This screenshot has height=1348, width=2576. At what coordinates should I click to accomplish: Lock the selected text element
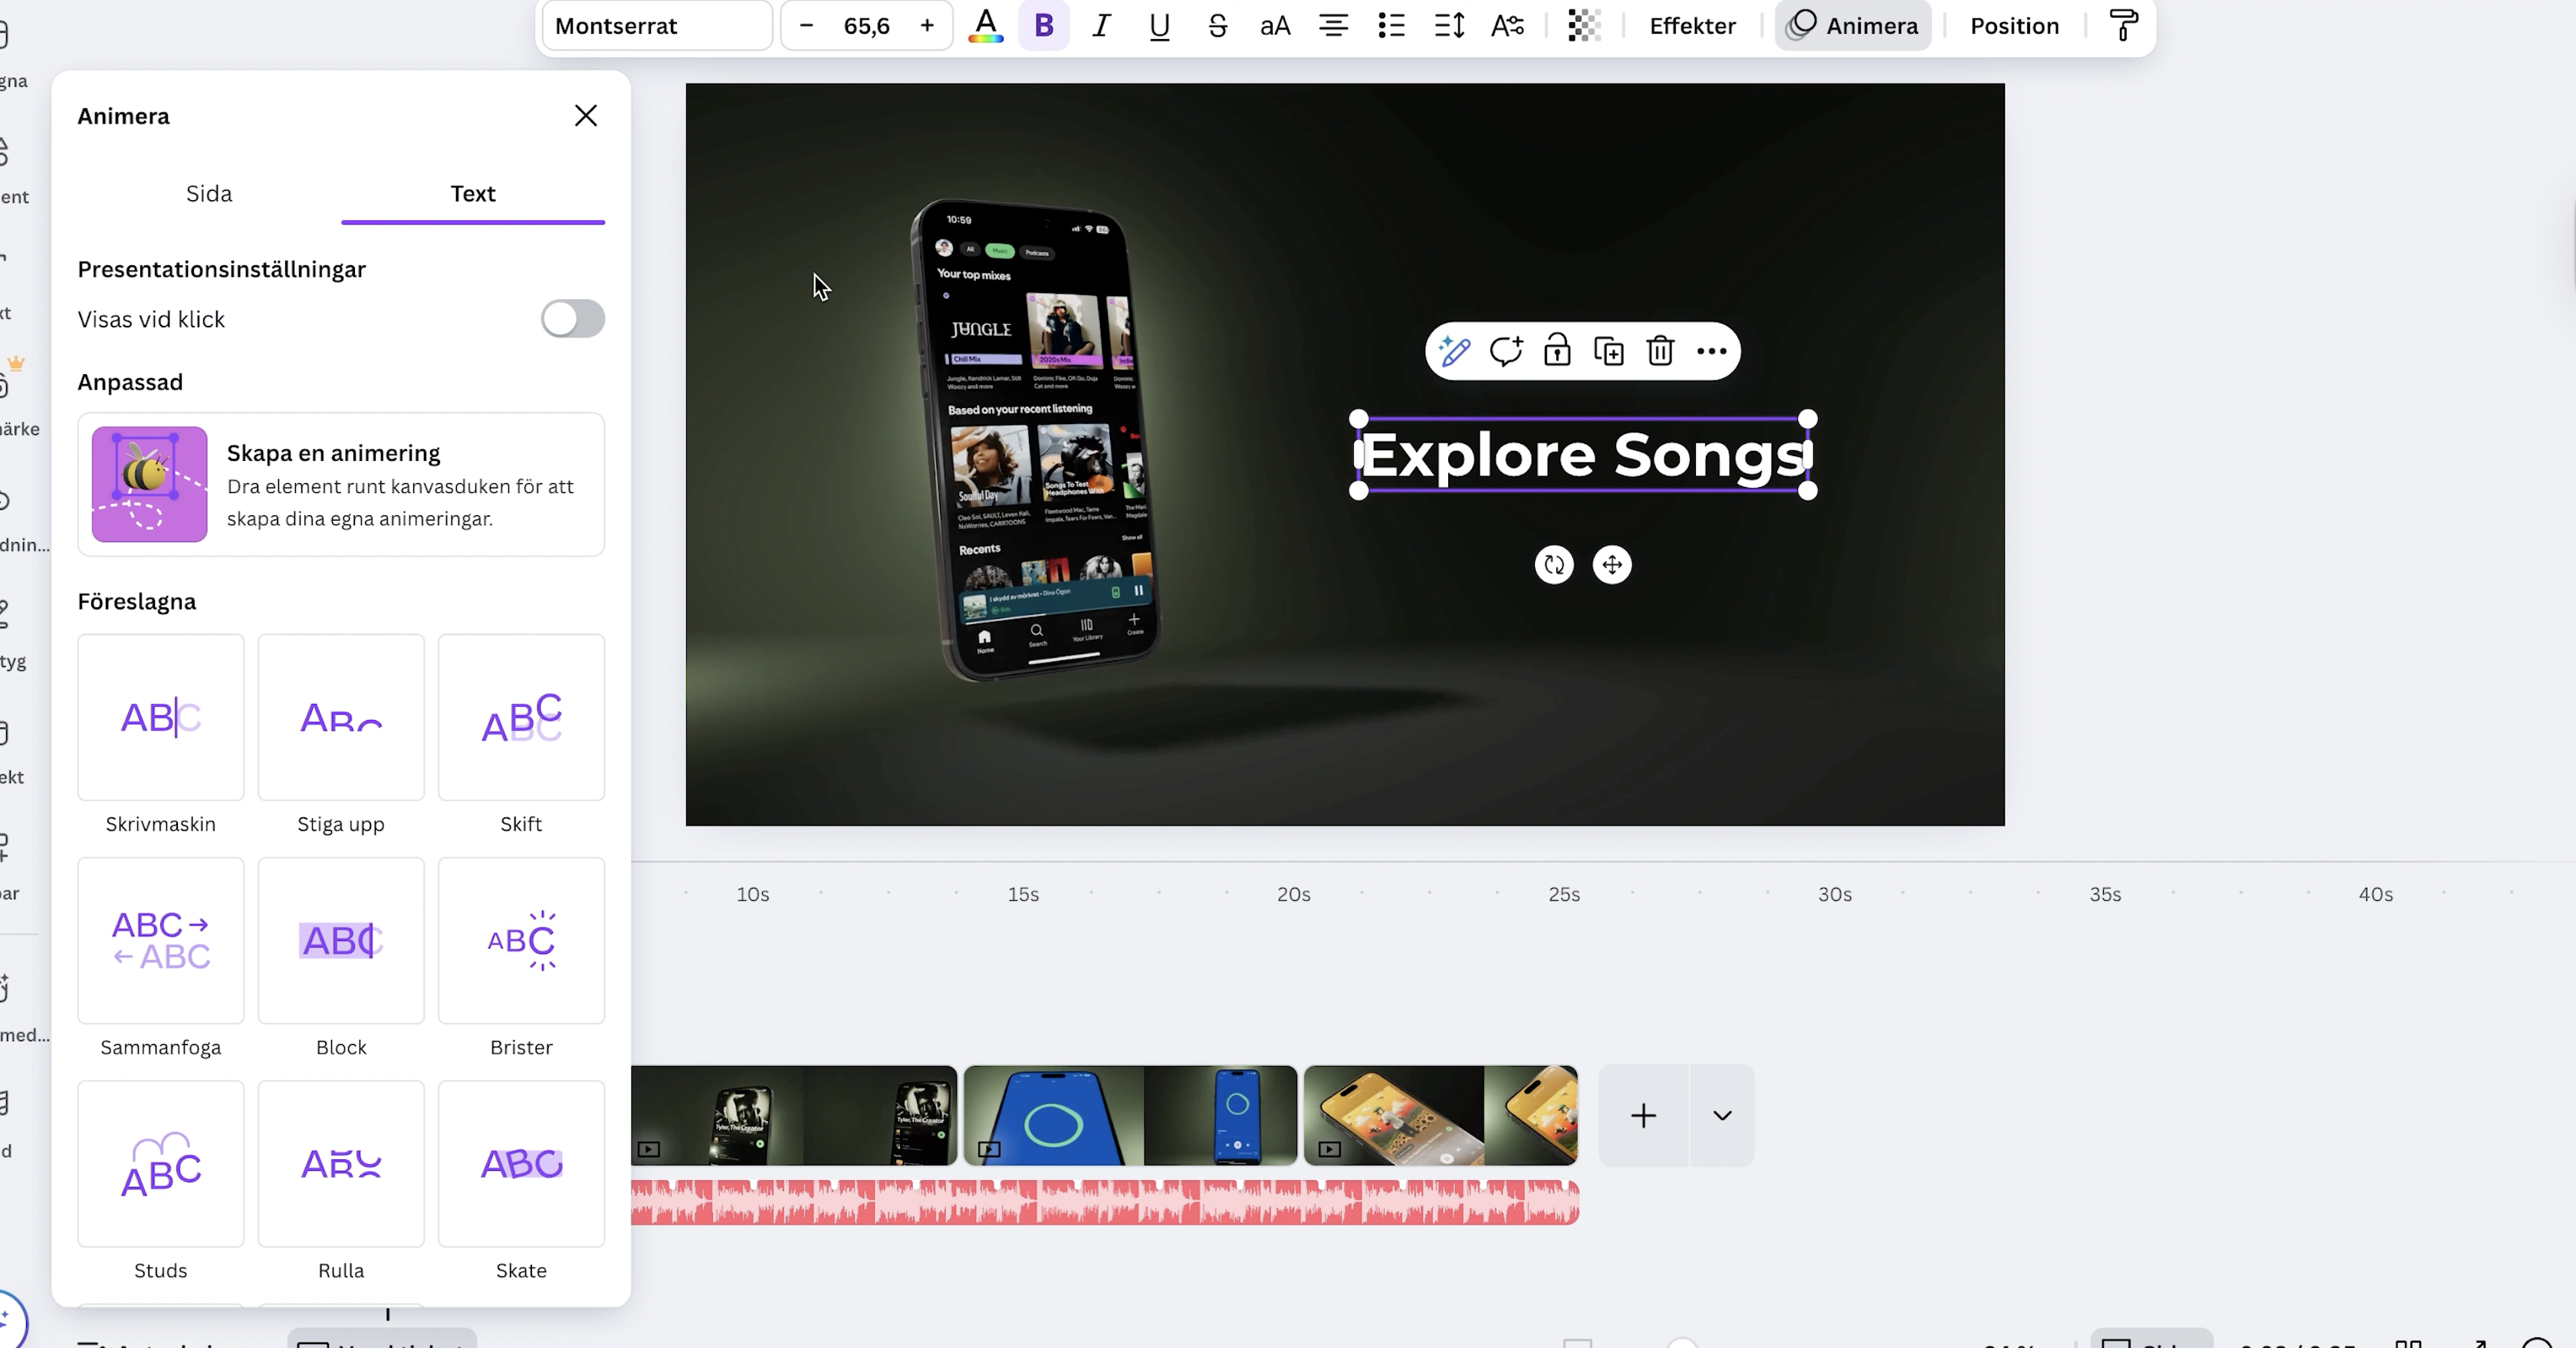tap(1557, 351)
